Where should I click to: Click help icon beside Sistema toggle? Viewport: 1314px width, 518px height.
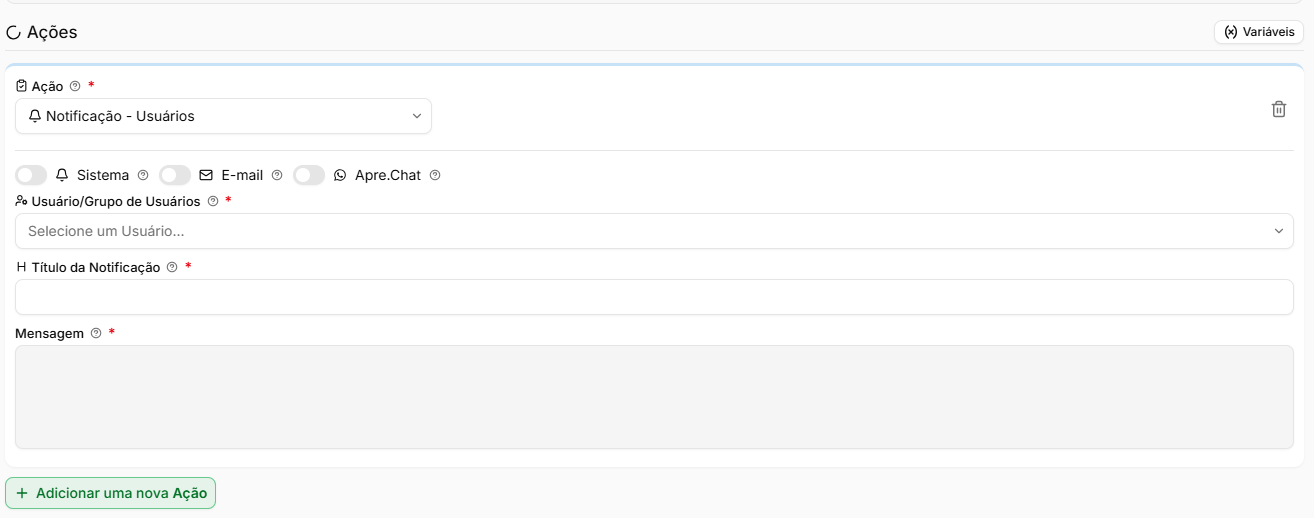tap(143, 175)
